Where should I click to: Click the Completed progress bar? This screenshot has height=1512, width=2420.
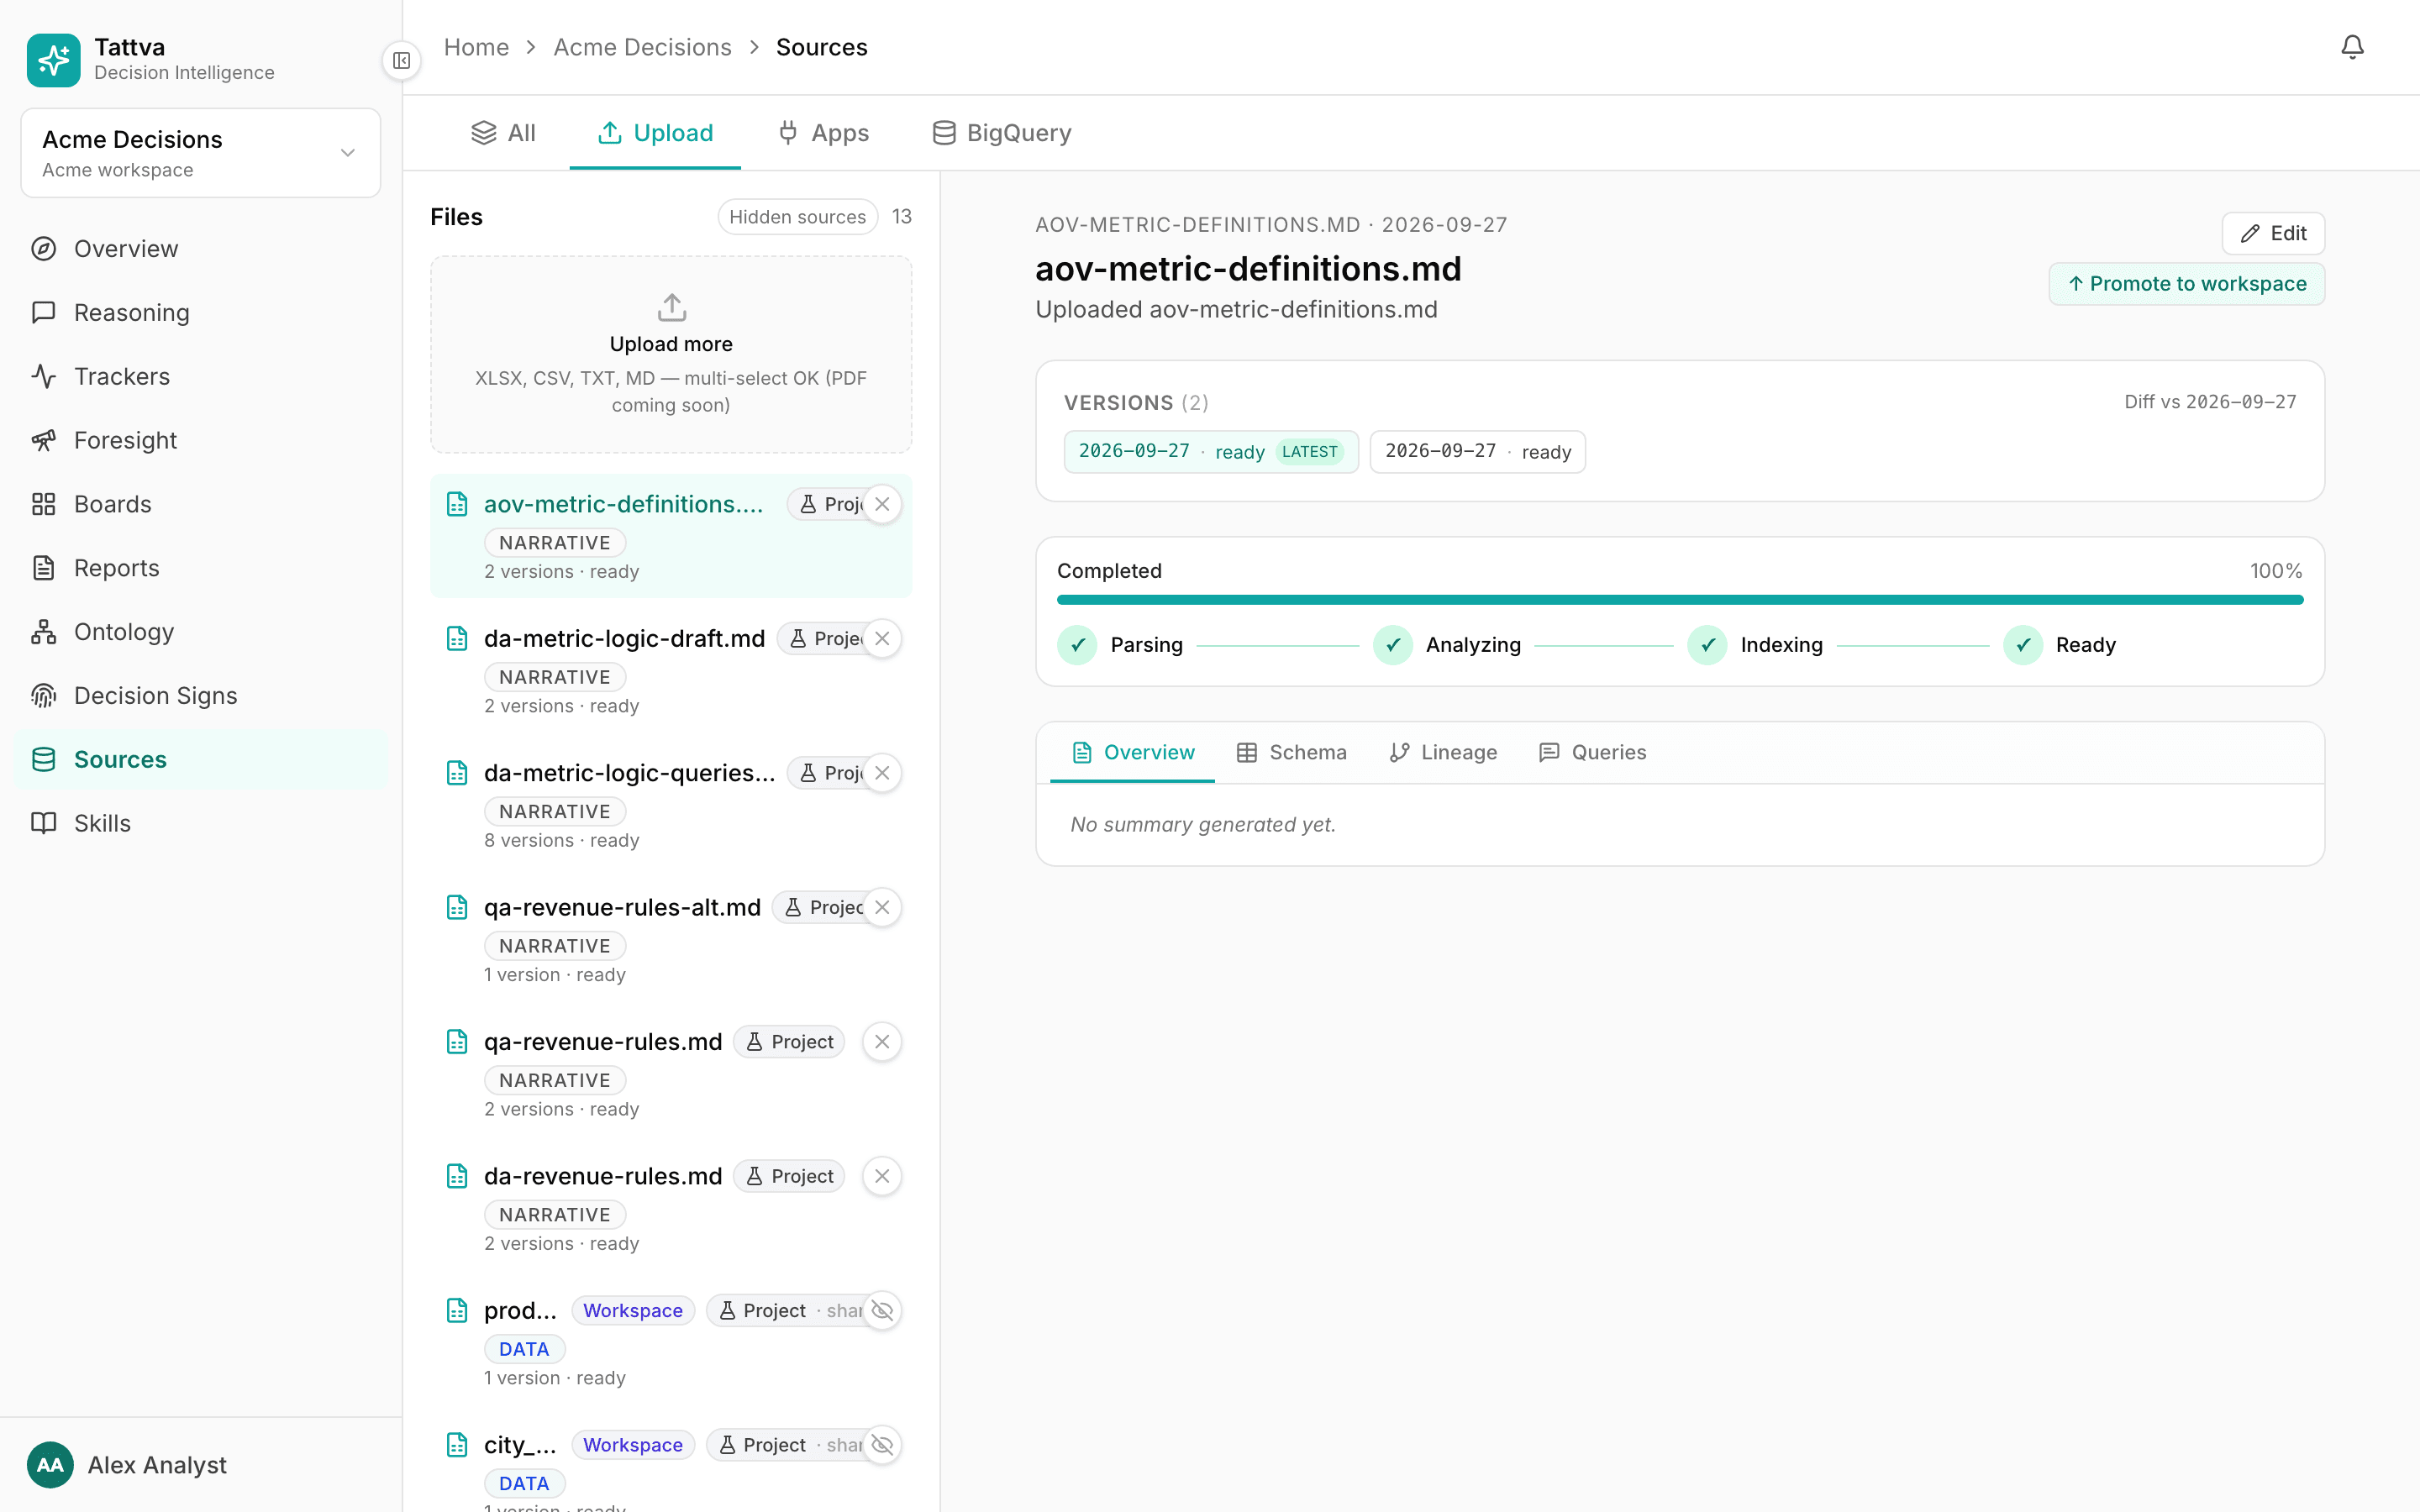click(x=1679, y=600)
